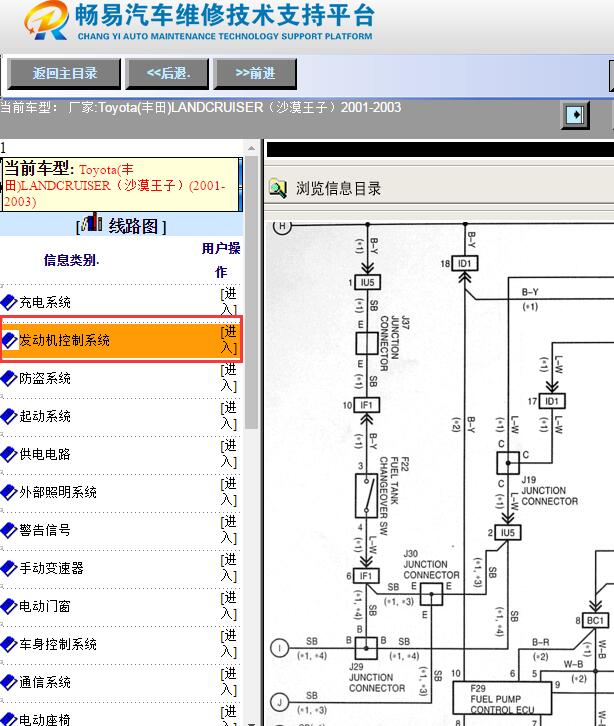Click the 用户操作 column header
This screenshot has height=726, width=614.
(221, 260)
